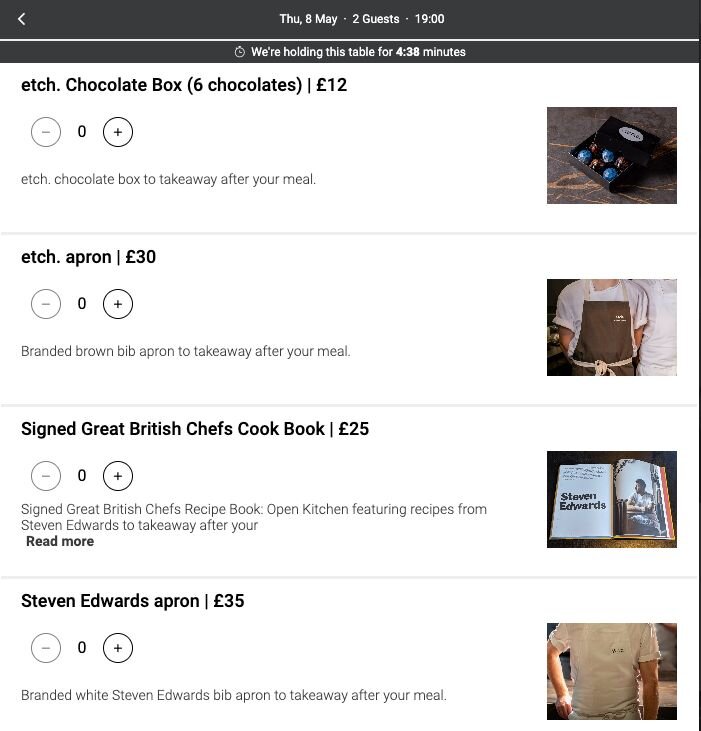
Task: Select the Steven Edwards apron heading
Action: point(132,601)
